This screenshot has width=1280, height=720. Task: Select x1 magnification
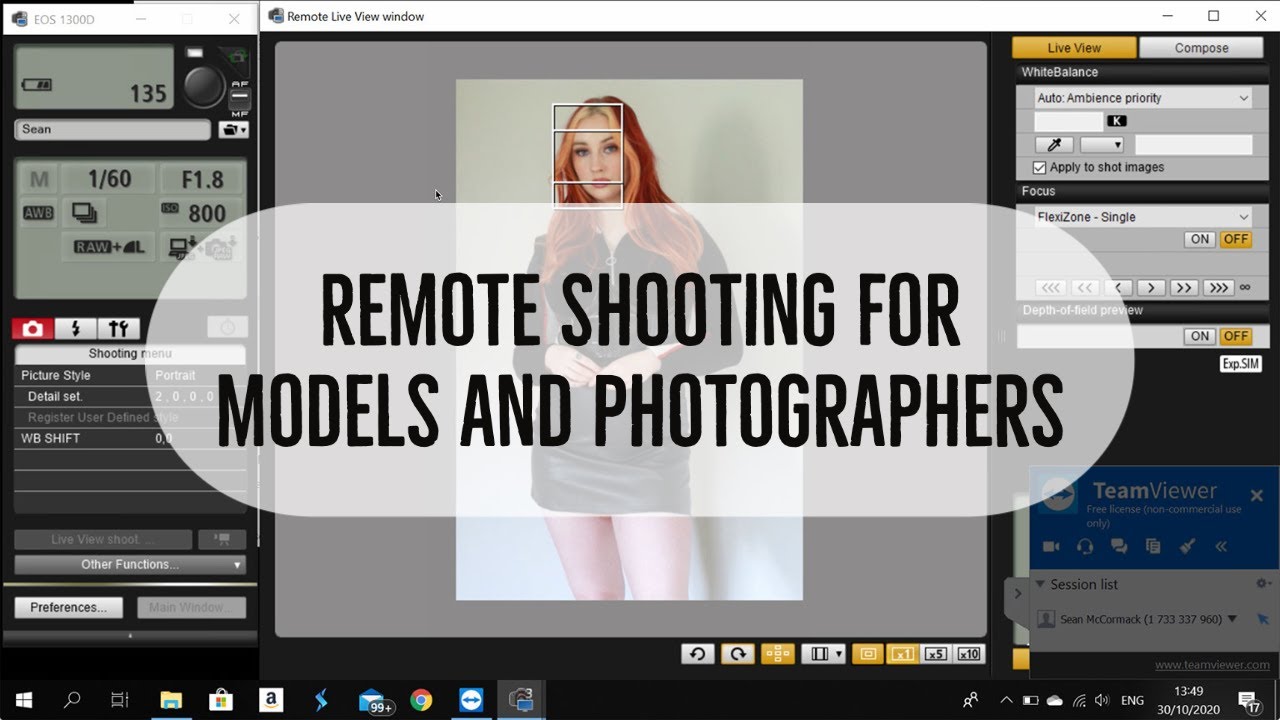901,654
